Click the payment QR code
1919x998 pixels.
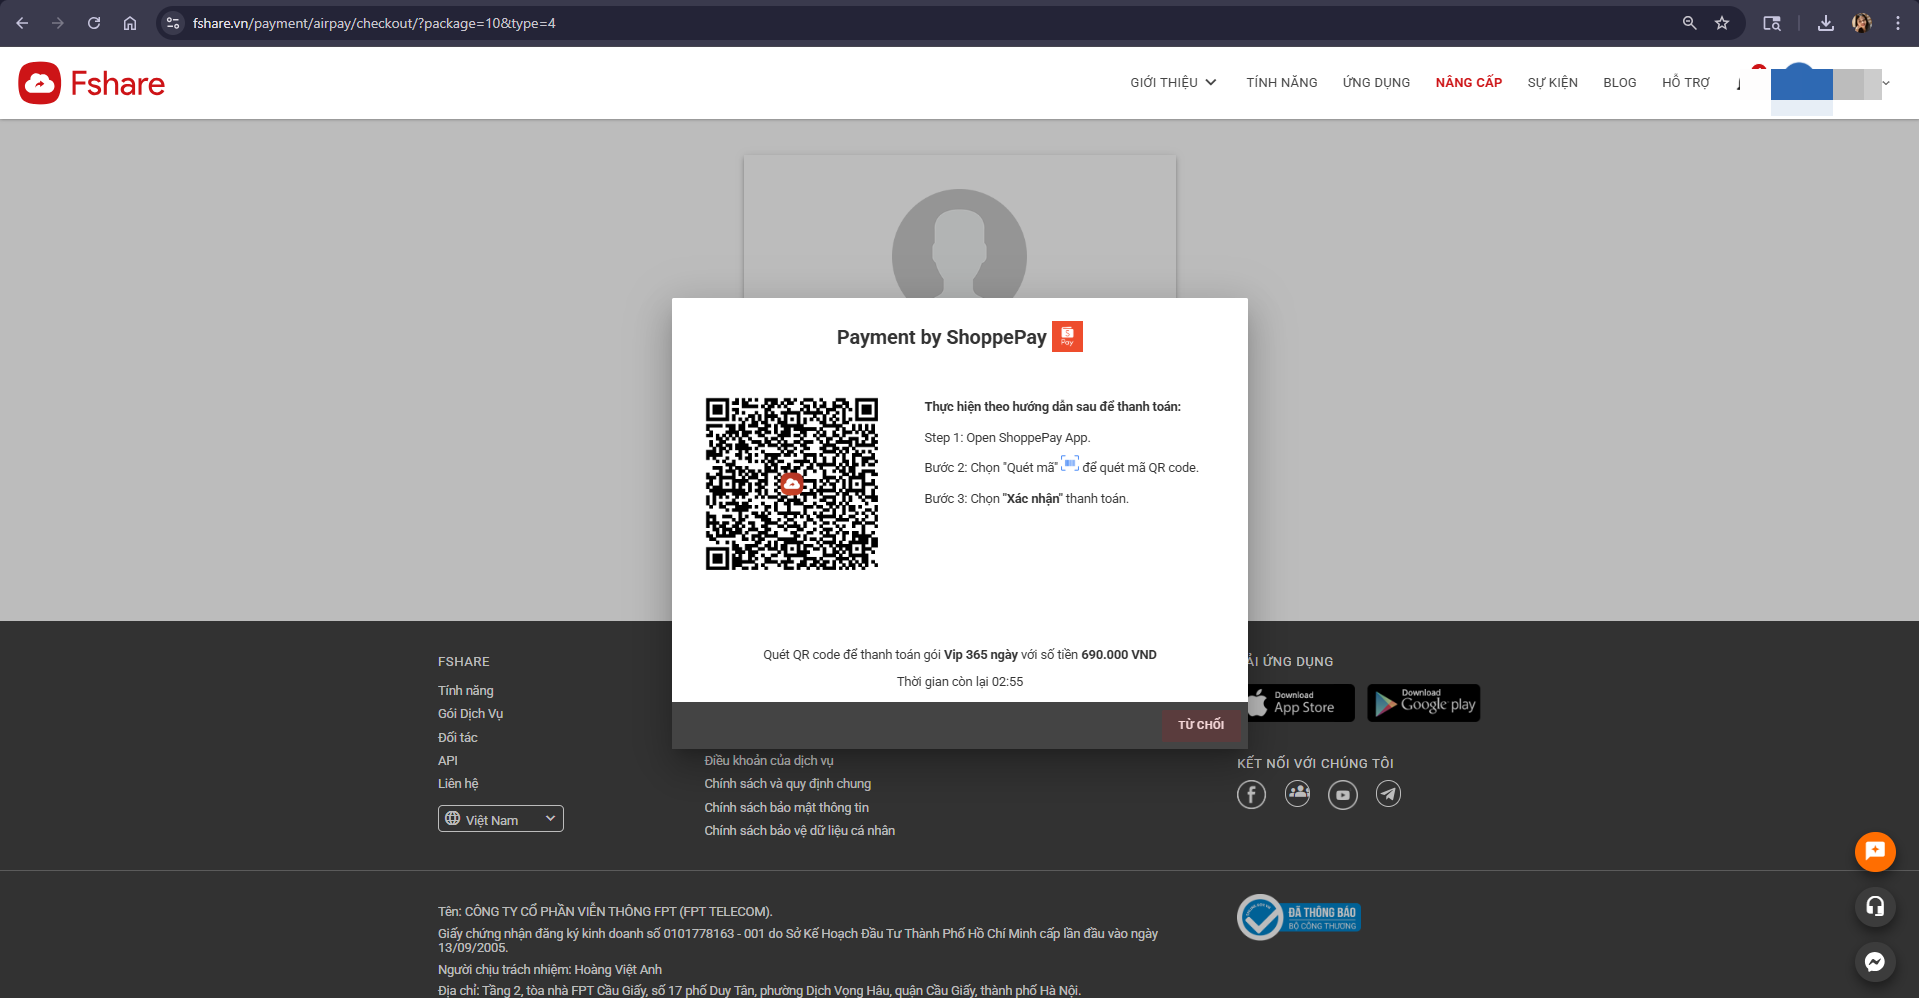[792, 484]
